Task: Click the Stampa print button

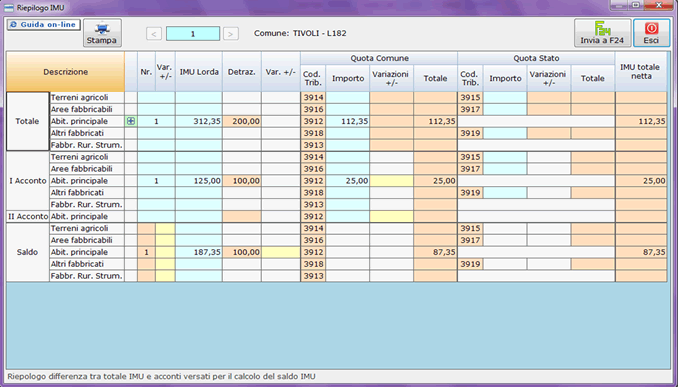Action: tap(102, 33)
